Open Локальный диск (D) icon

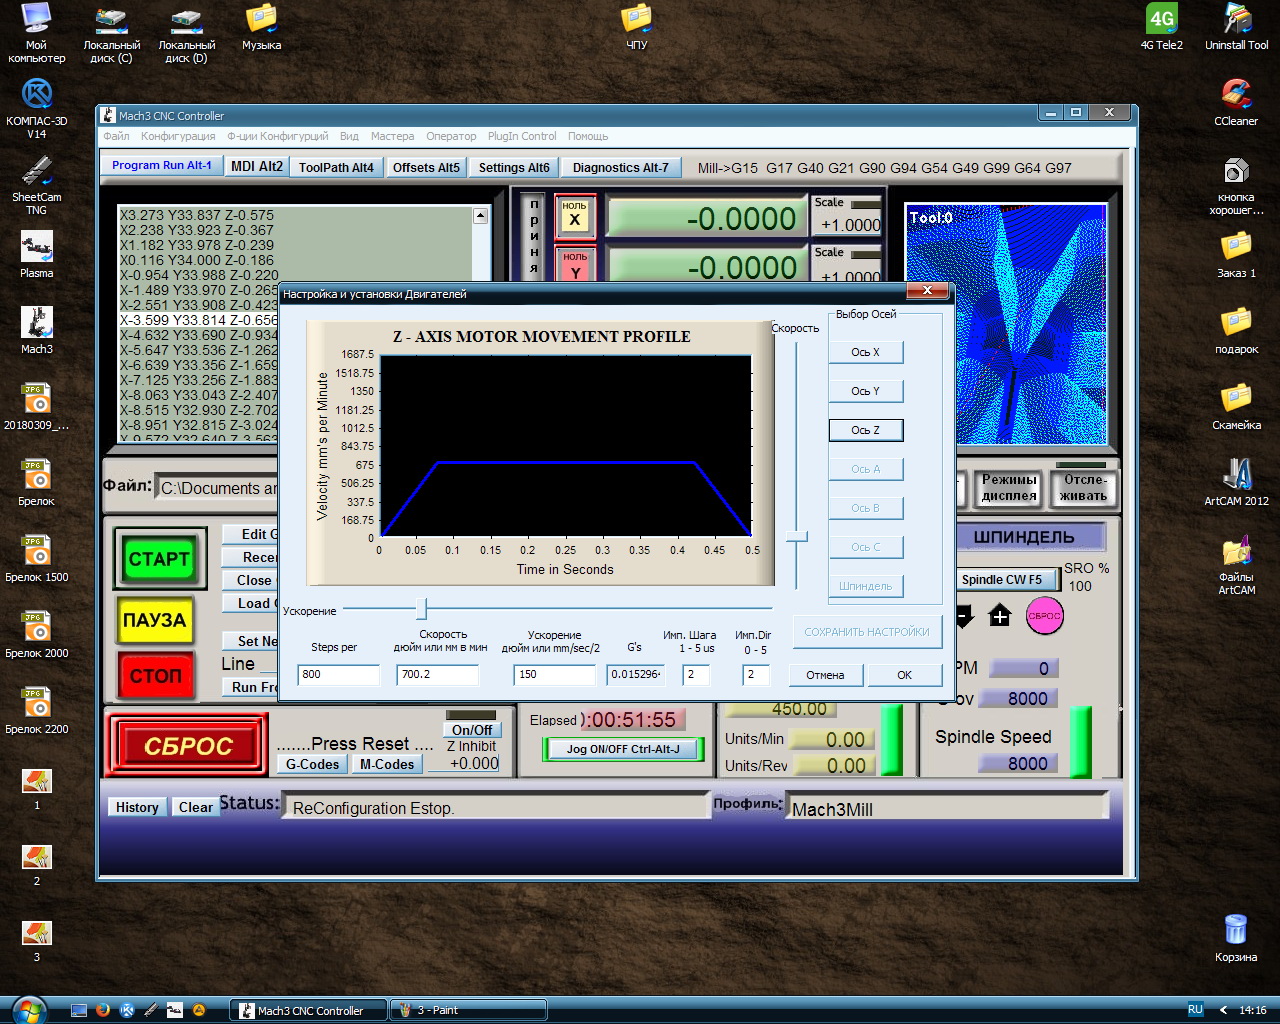(186, 33)
